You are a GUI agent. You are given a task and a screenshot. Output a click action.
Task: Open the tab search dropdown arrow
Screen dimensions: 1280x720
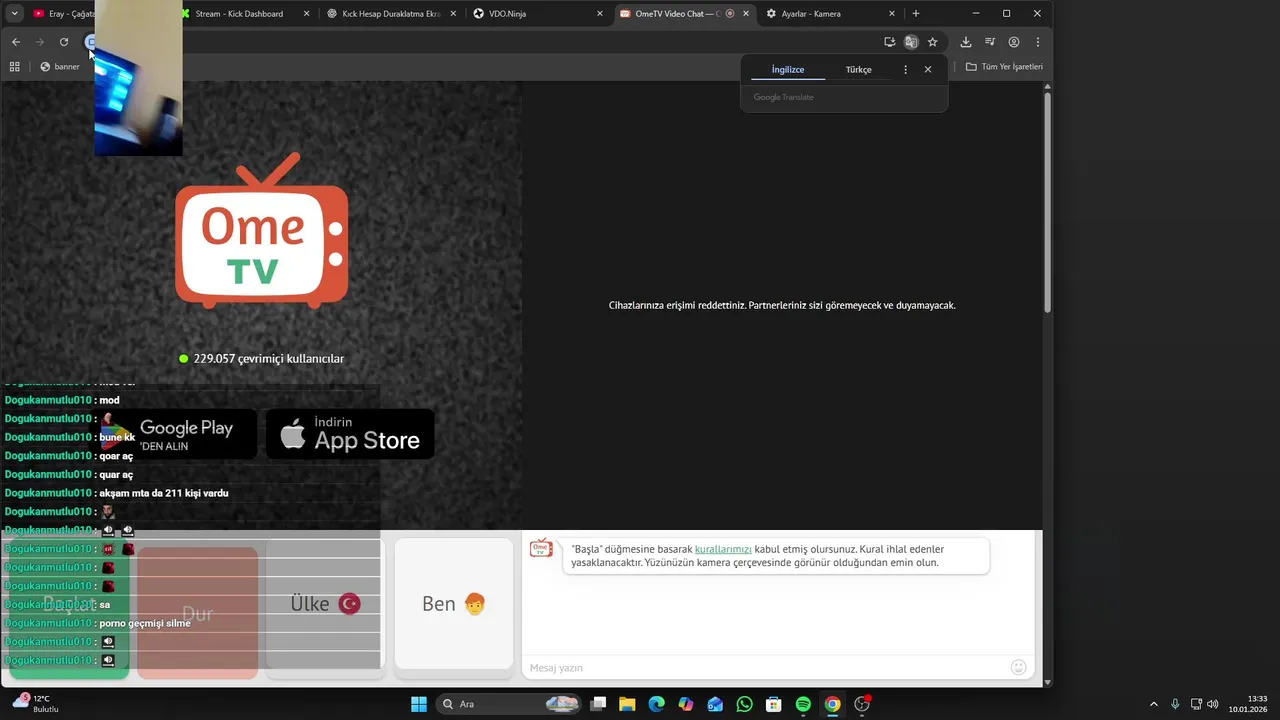(14, 14)
